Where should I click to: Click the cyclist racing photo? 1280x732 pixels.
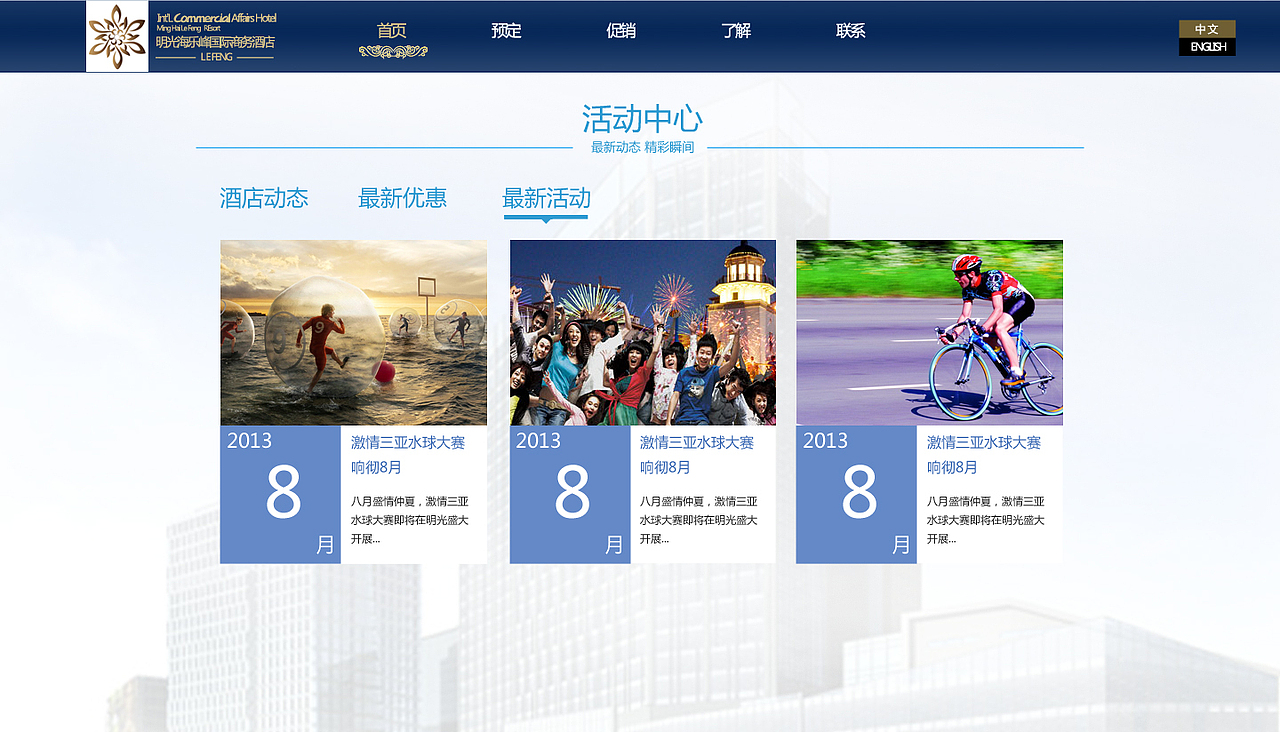click(x=929, y=331)
